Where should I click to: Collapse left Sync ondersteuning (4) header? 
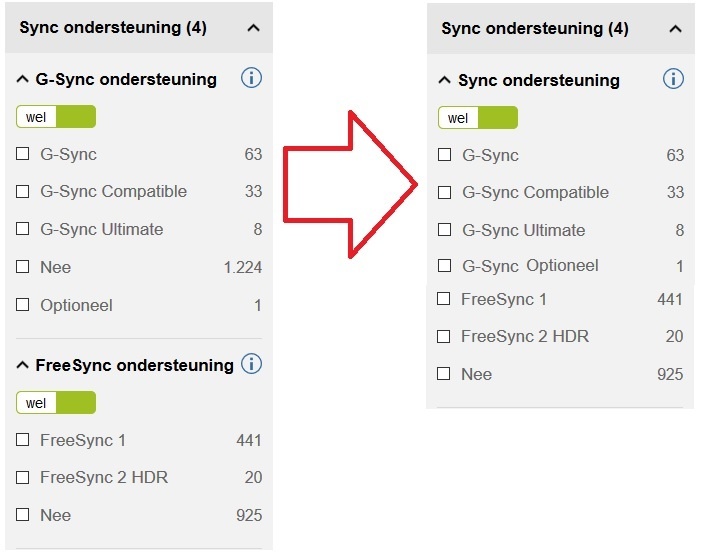pos(253,28)
